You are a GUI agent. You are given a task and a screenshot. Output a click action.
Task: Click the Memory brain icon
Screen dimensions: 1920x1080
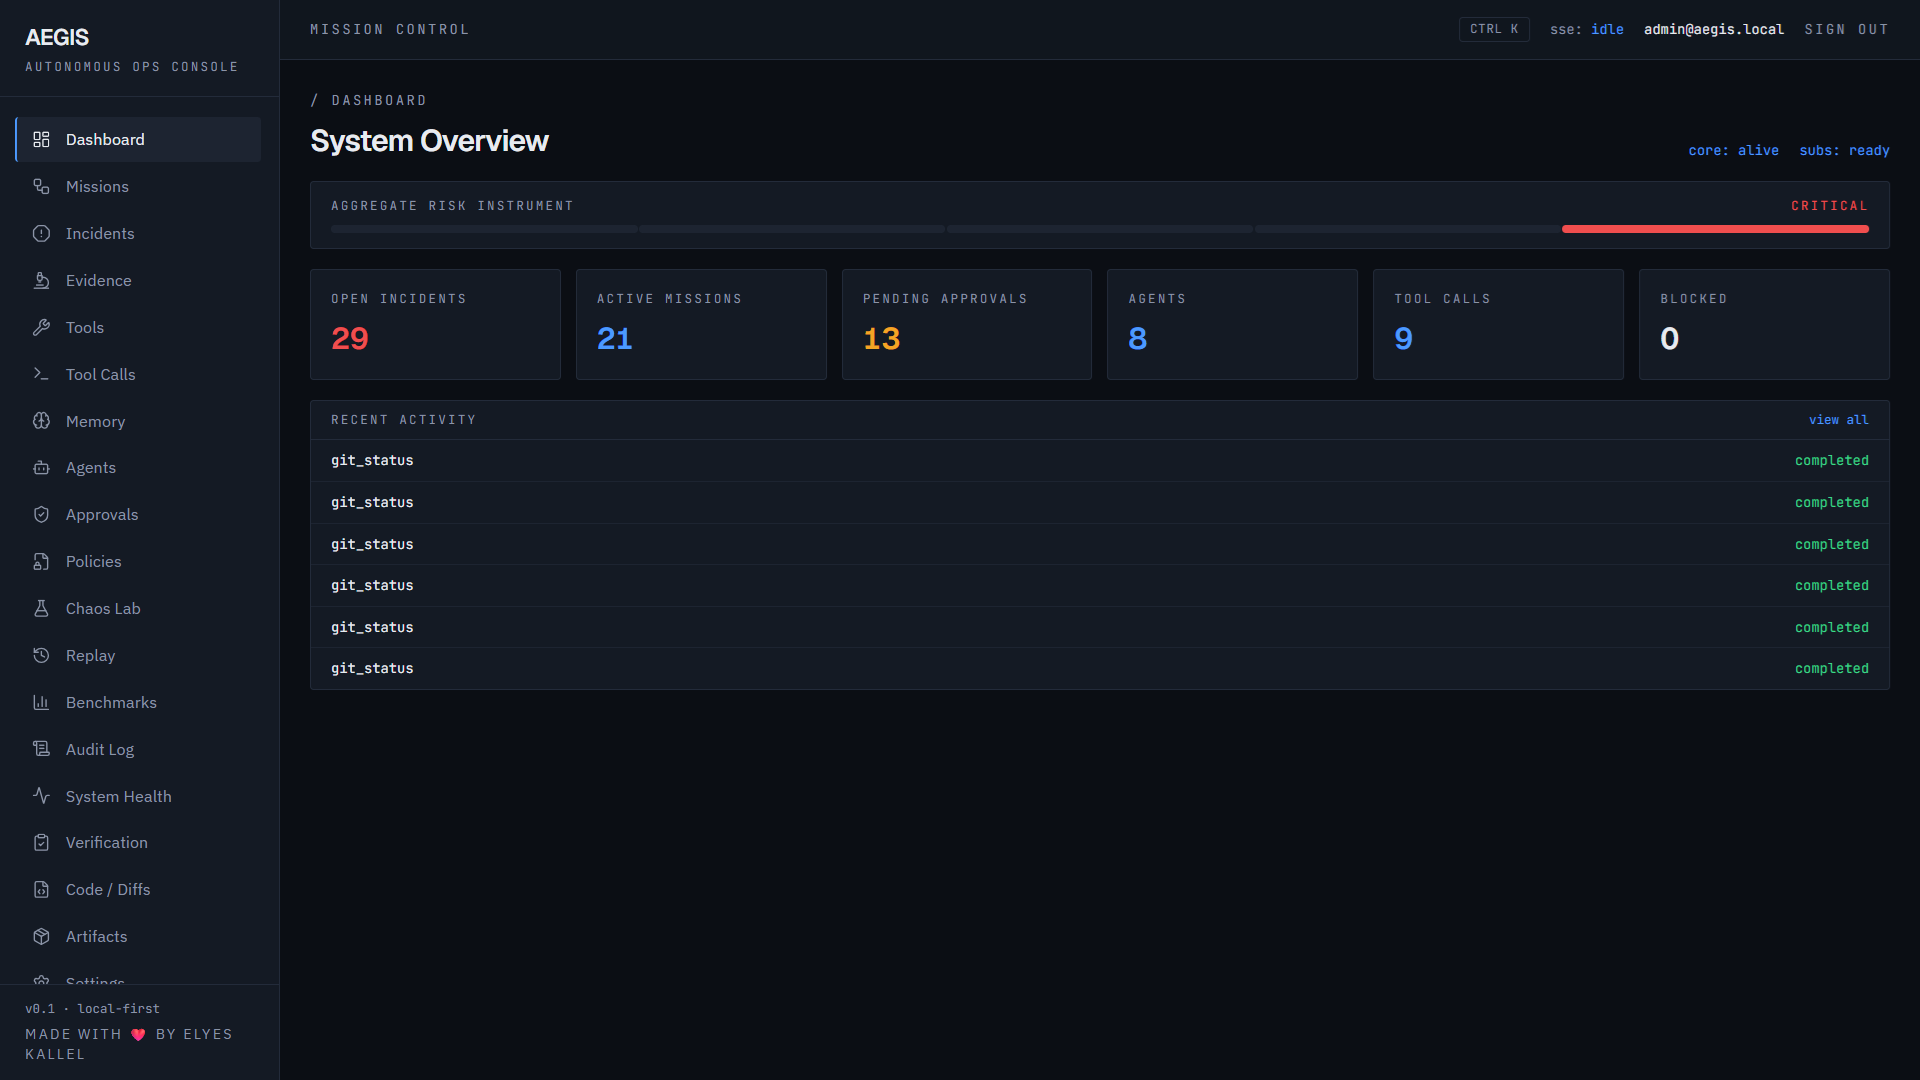(41, 421)
